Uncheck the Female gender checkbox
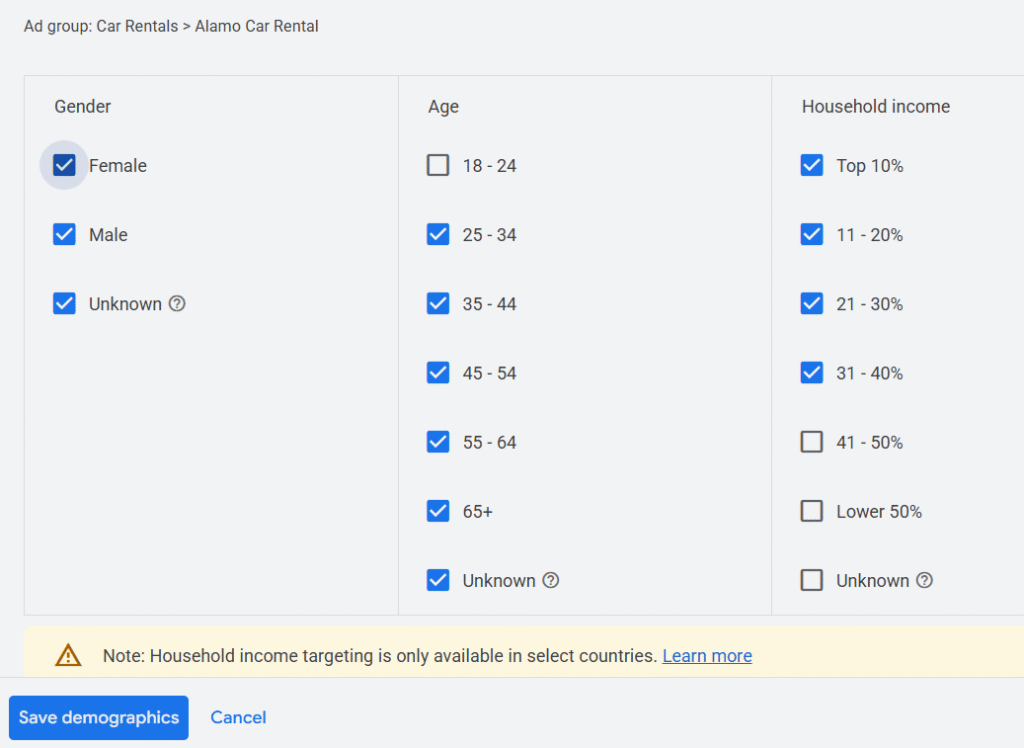The height and width of the screenshot is (748, 1024). coord(64,165)
